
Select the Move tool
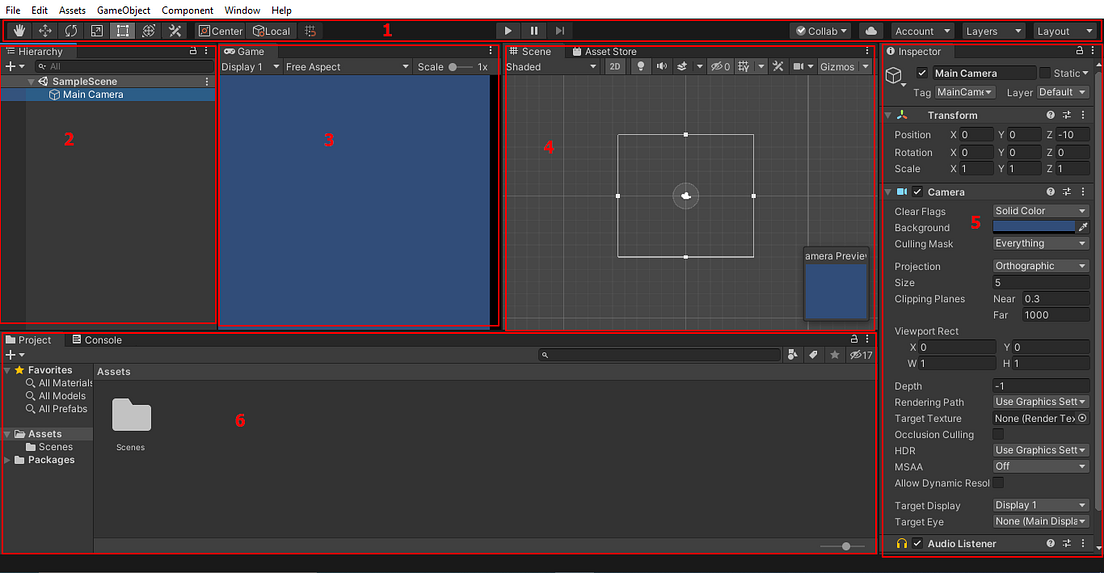click(x=45, y=31)
